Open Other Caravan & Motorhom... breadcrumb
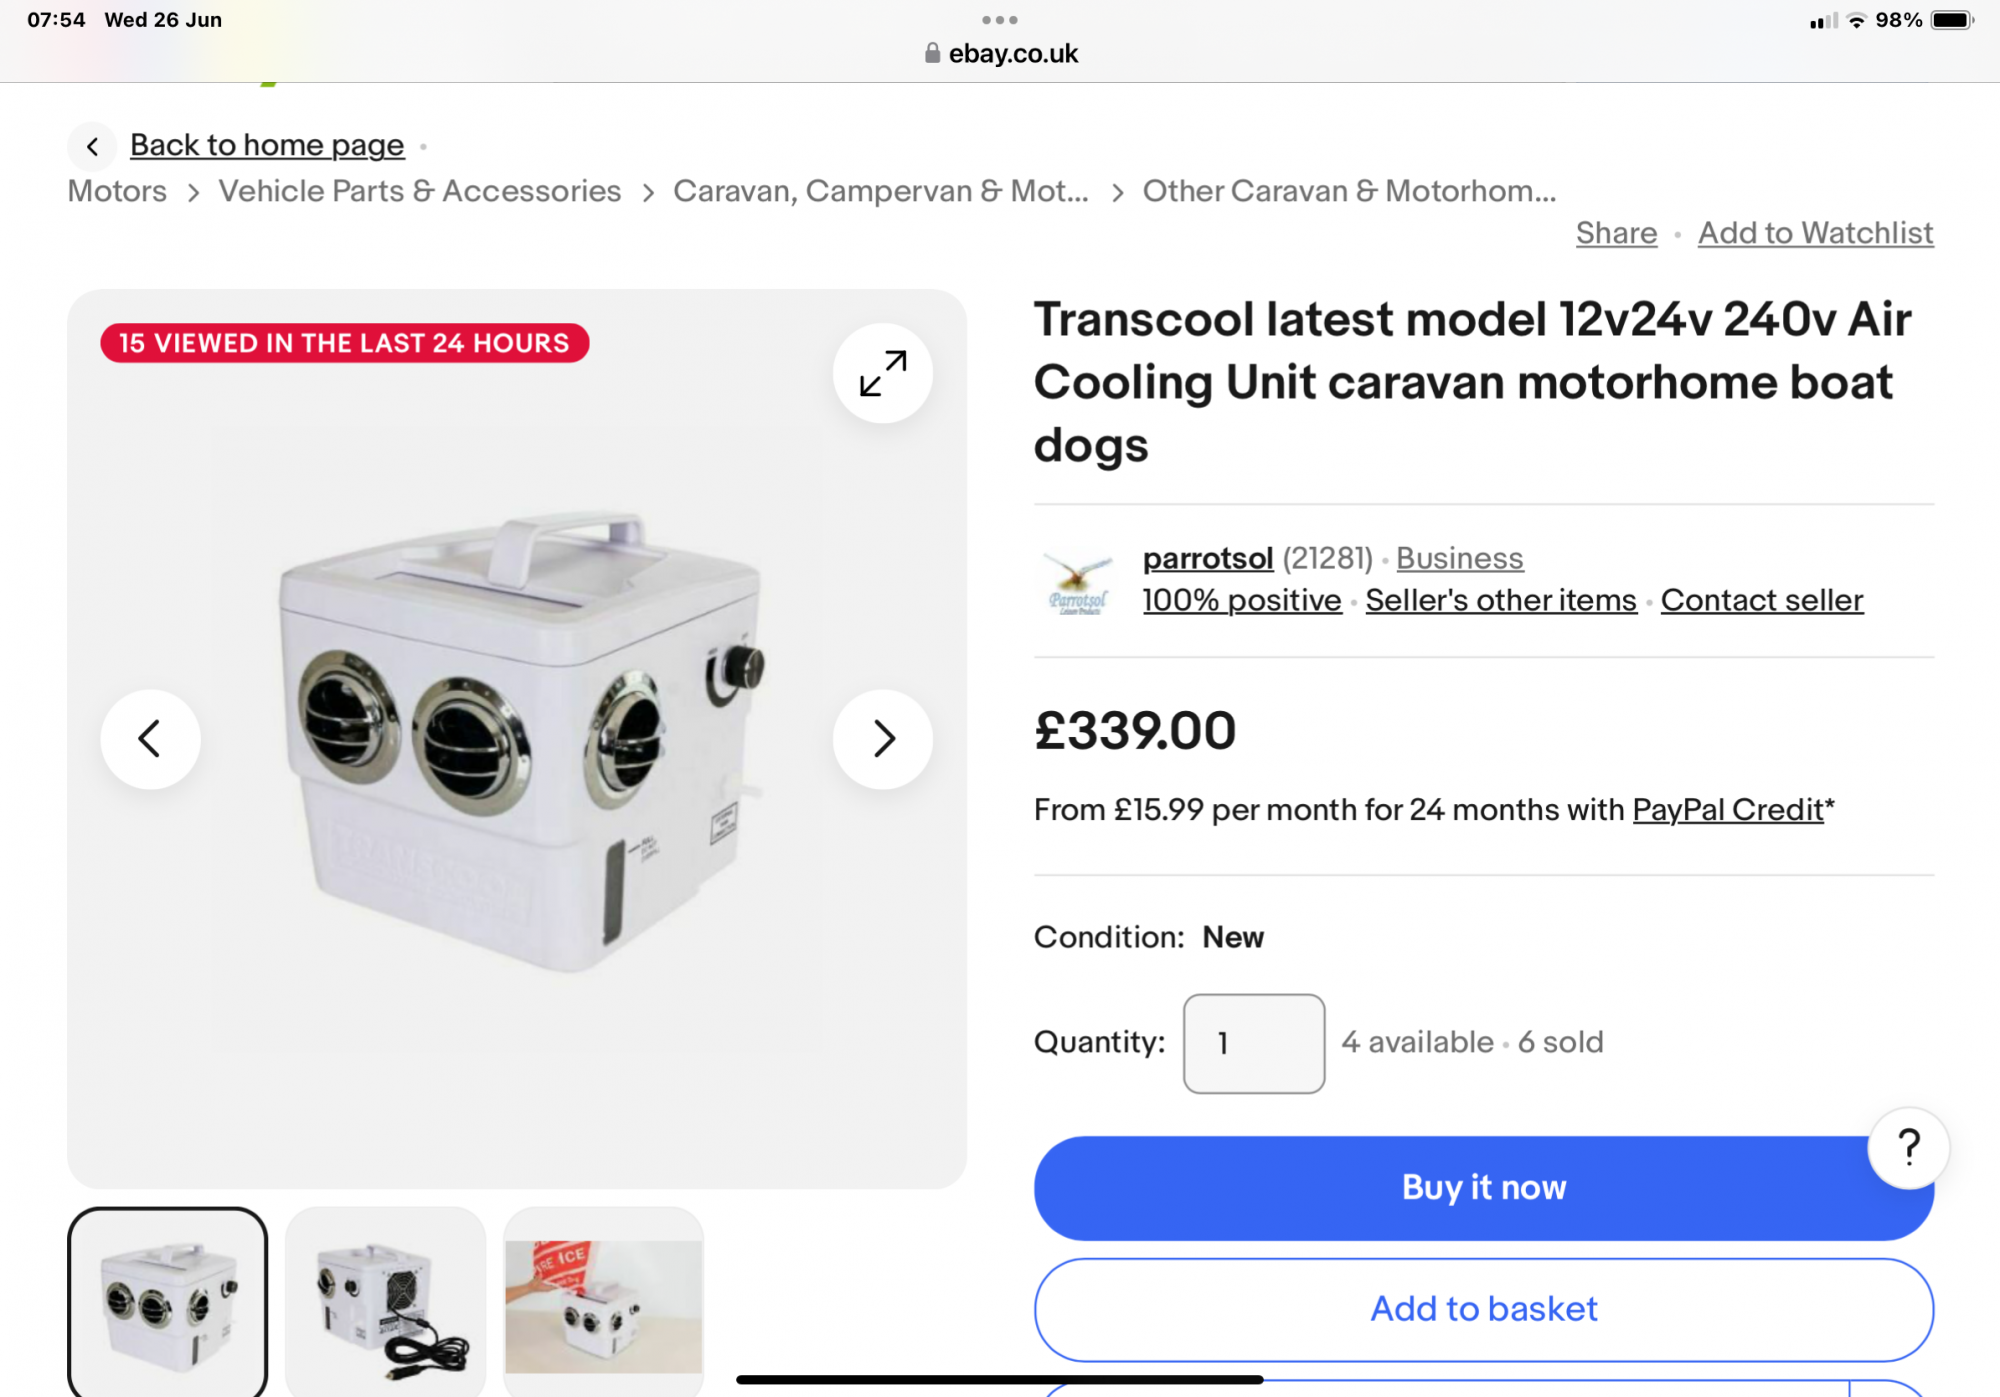Viewport: 2000px width, 1397px height. click(1349, 191)
